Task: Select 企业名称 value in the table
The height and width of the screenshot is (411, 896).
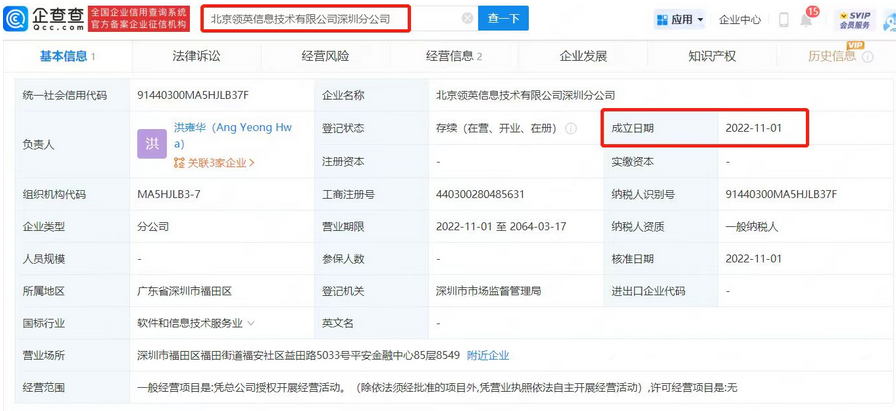Action: click(x=525, y=95)
